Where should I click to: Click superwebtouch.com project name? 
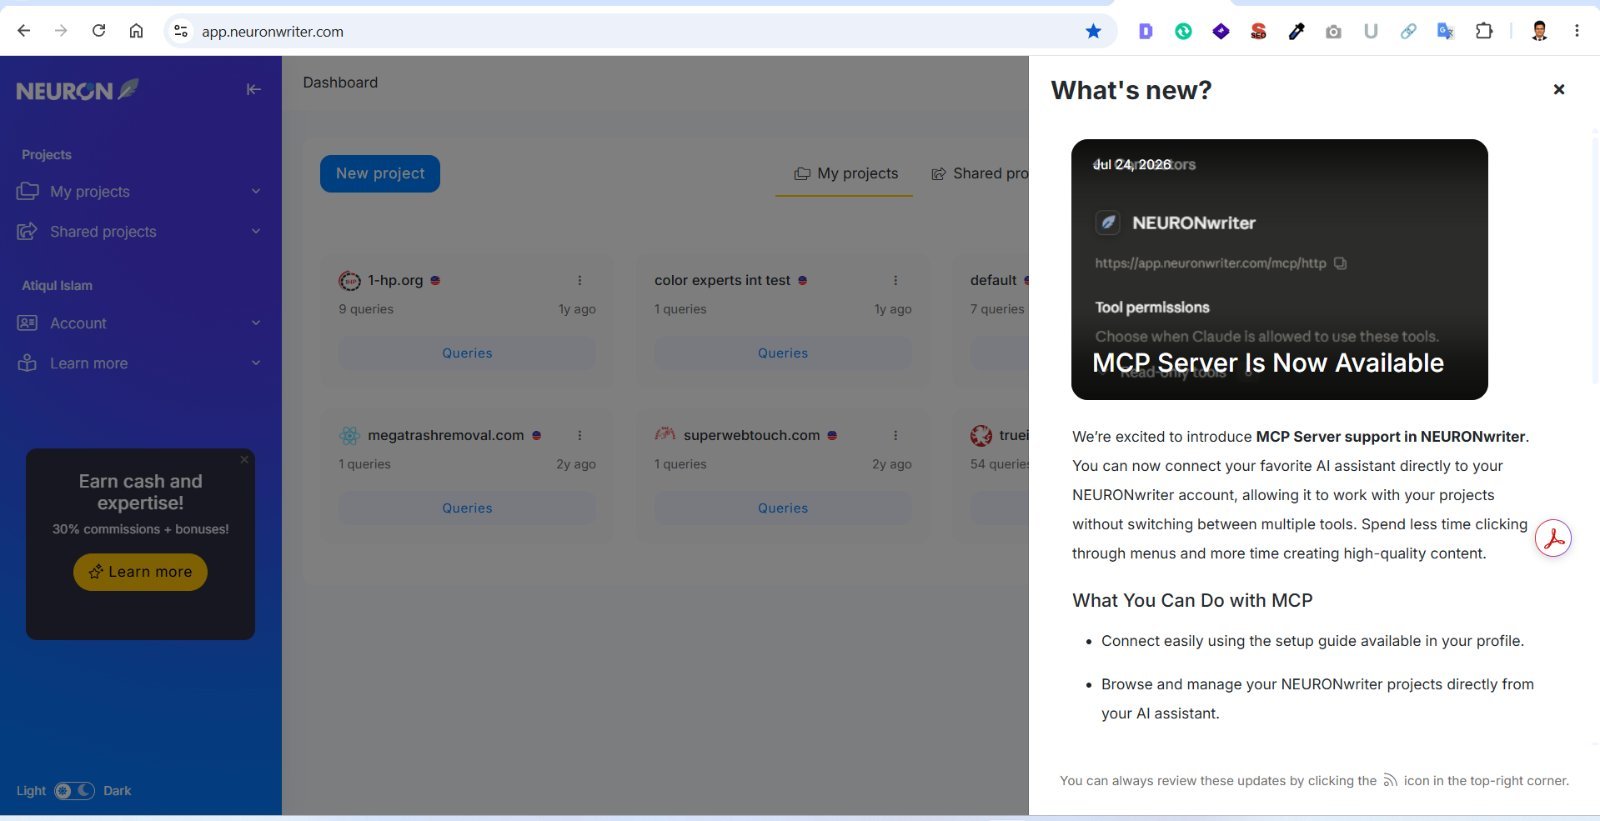click(752, 435)
